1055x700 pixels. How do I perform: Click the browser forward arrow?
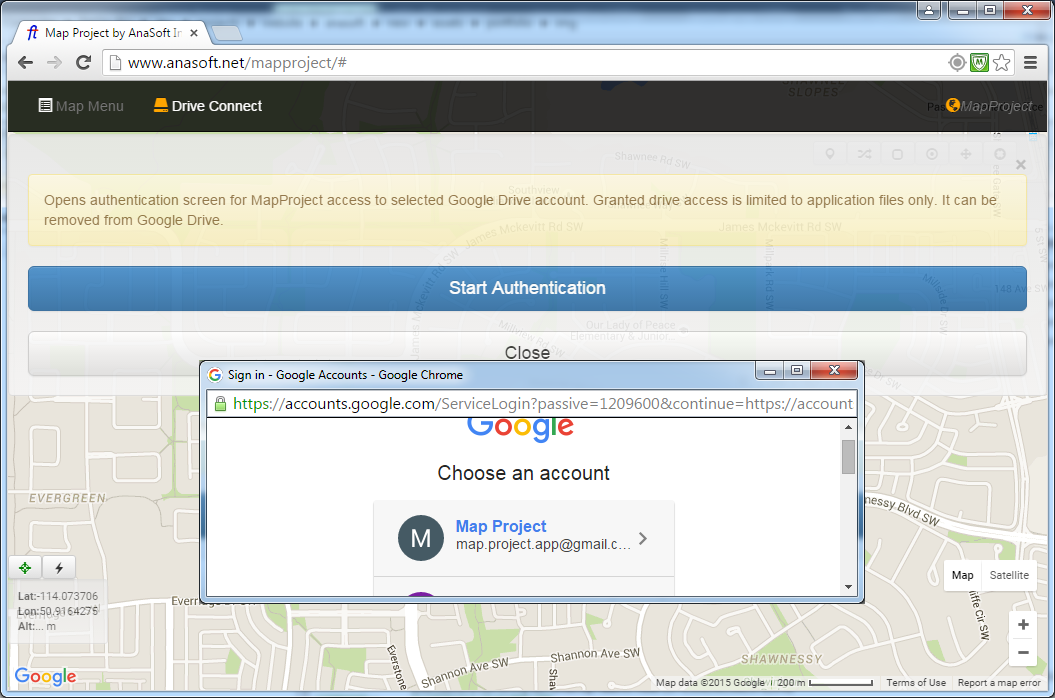click(x=54, y=63)
